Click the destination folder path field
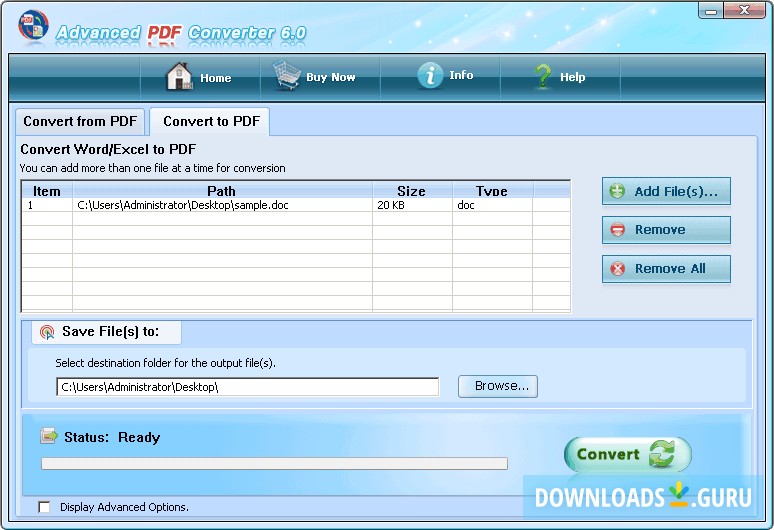 tap(248, 387)
